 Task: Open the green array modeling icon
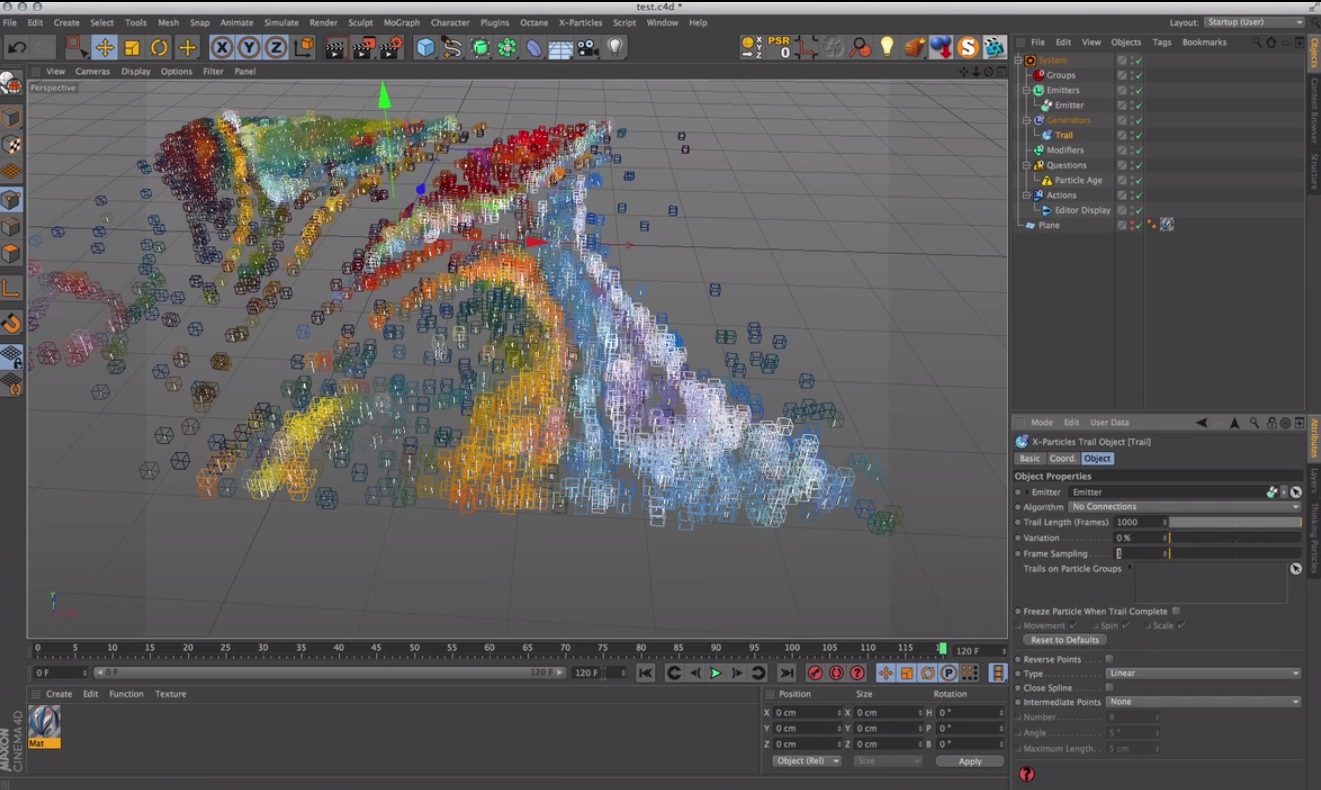click(480, 47)
